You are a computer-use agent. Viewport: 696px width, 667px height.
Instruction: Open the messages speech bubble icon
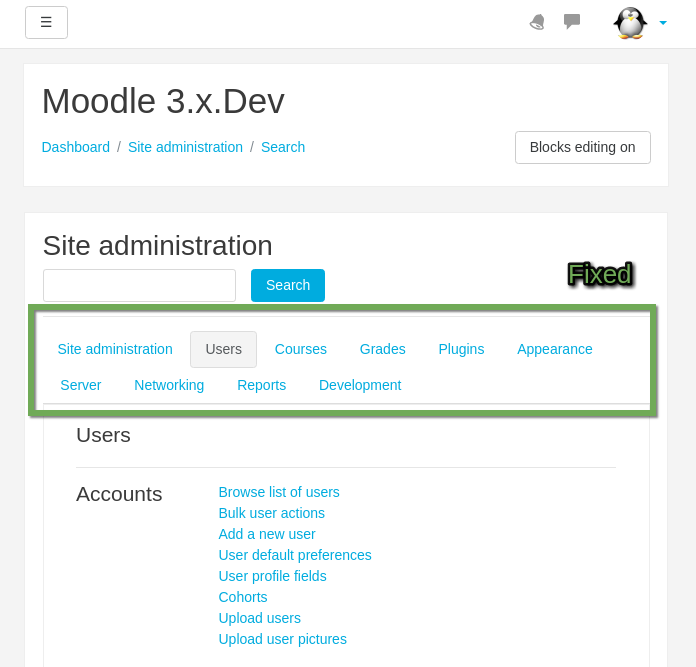[572, 21]
